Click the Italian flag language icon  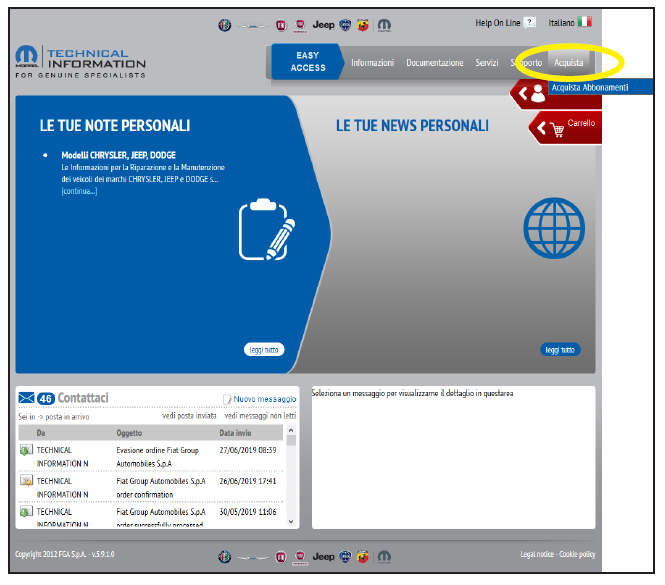pos(584,21)
